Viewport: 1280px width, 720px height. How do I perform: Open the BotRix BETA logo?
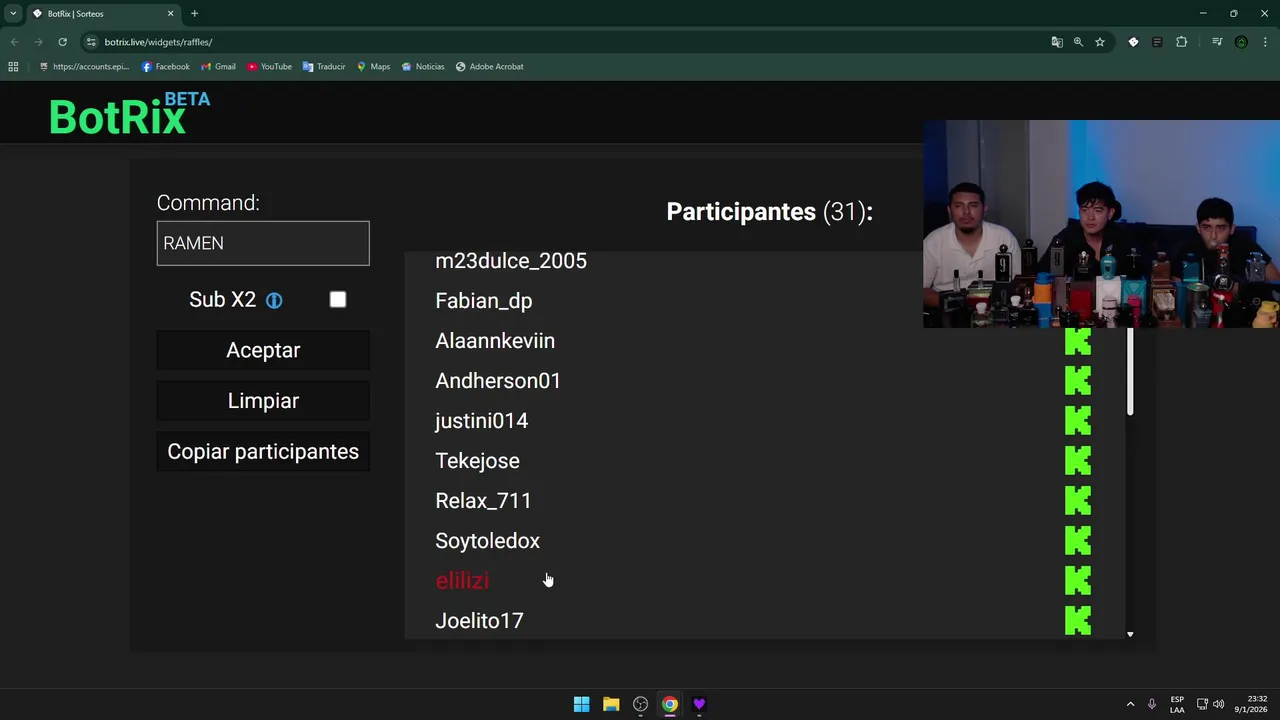point(130,114)
